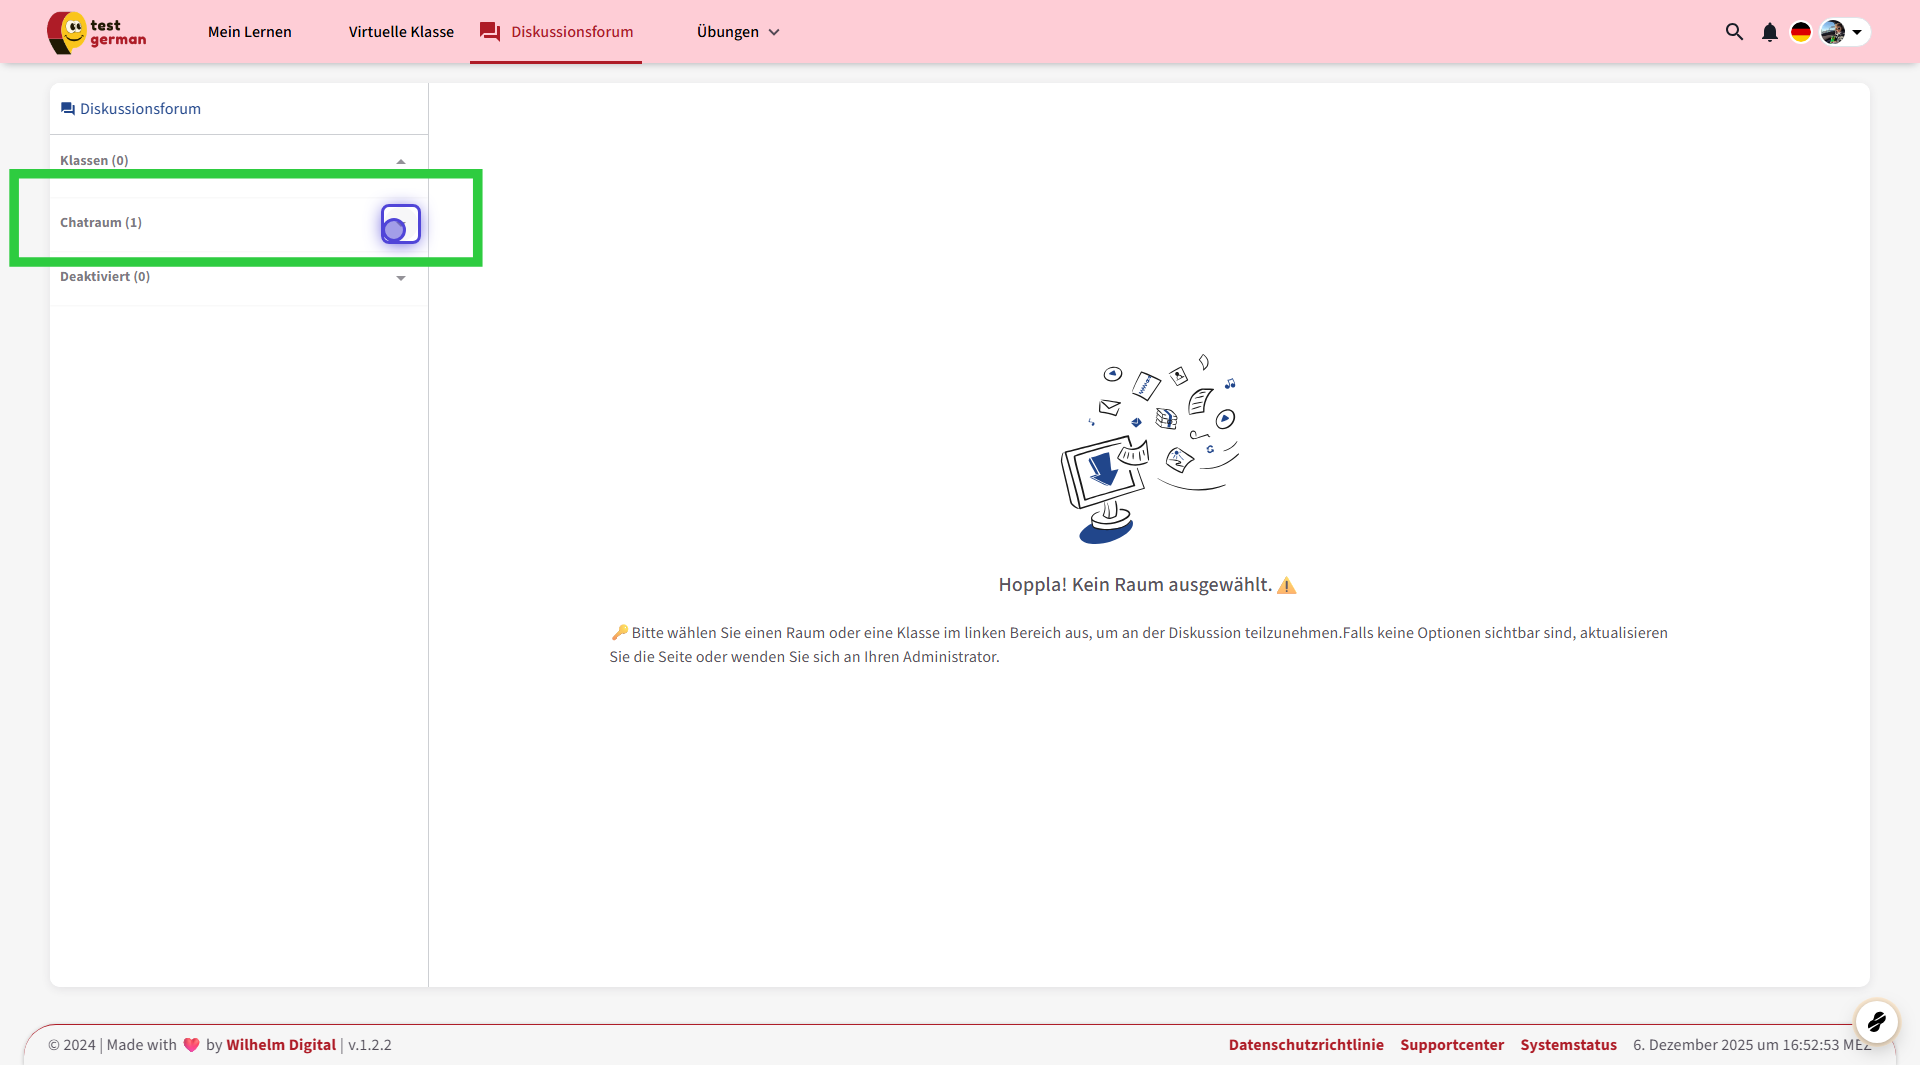Click the warning triangle beside the Hoppla message
Screen dimensions: 1920x1065
click(x=1286, y=586)
